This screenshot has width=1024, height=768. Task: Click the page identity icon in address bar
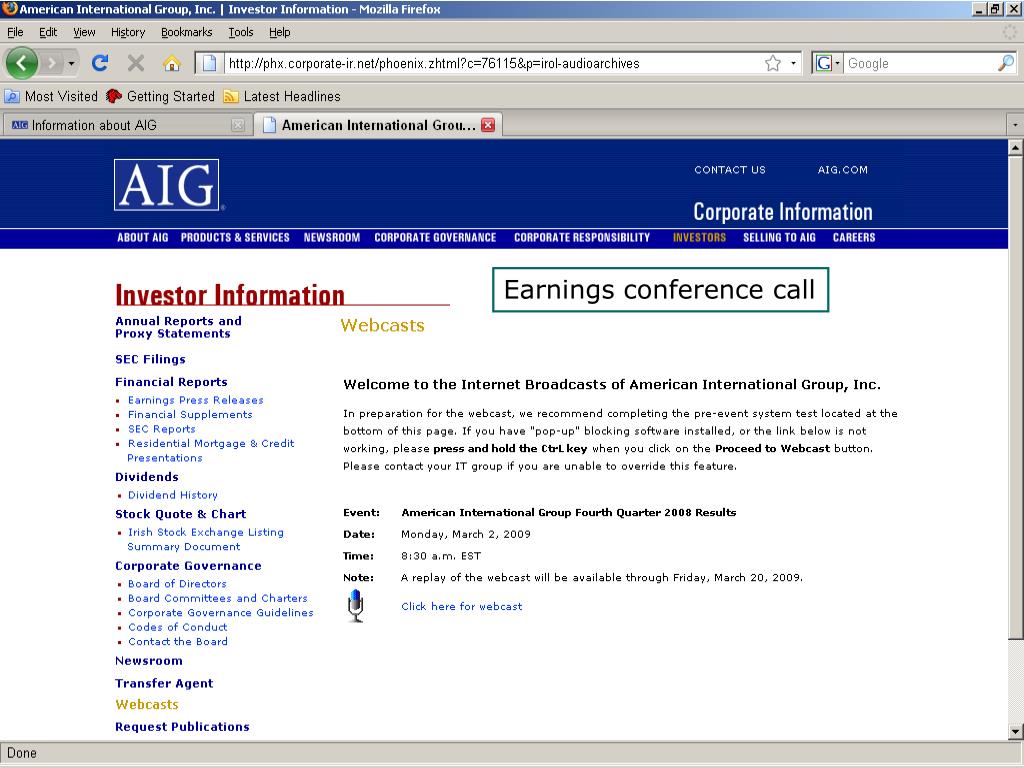click(x=209, y=63)
